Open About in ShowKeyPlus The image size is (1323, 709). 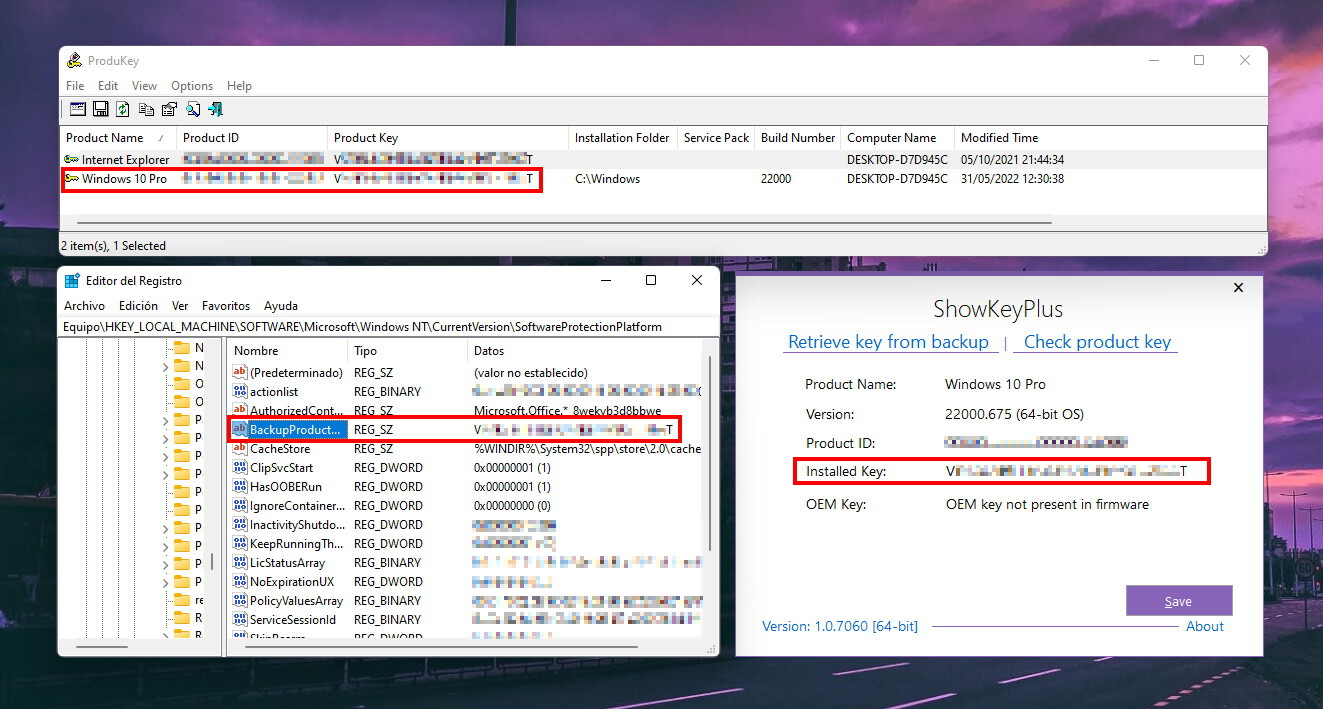pos(1204,626)
